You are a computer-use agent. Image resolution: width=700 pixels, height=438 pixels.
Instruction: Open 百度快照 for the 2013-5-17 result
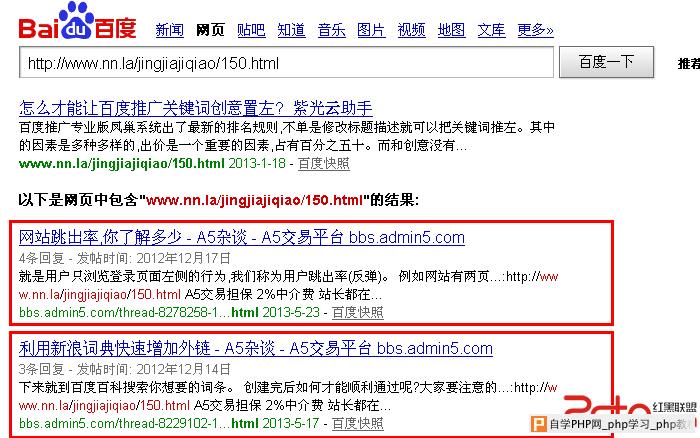358,423
